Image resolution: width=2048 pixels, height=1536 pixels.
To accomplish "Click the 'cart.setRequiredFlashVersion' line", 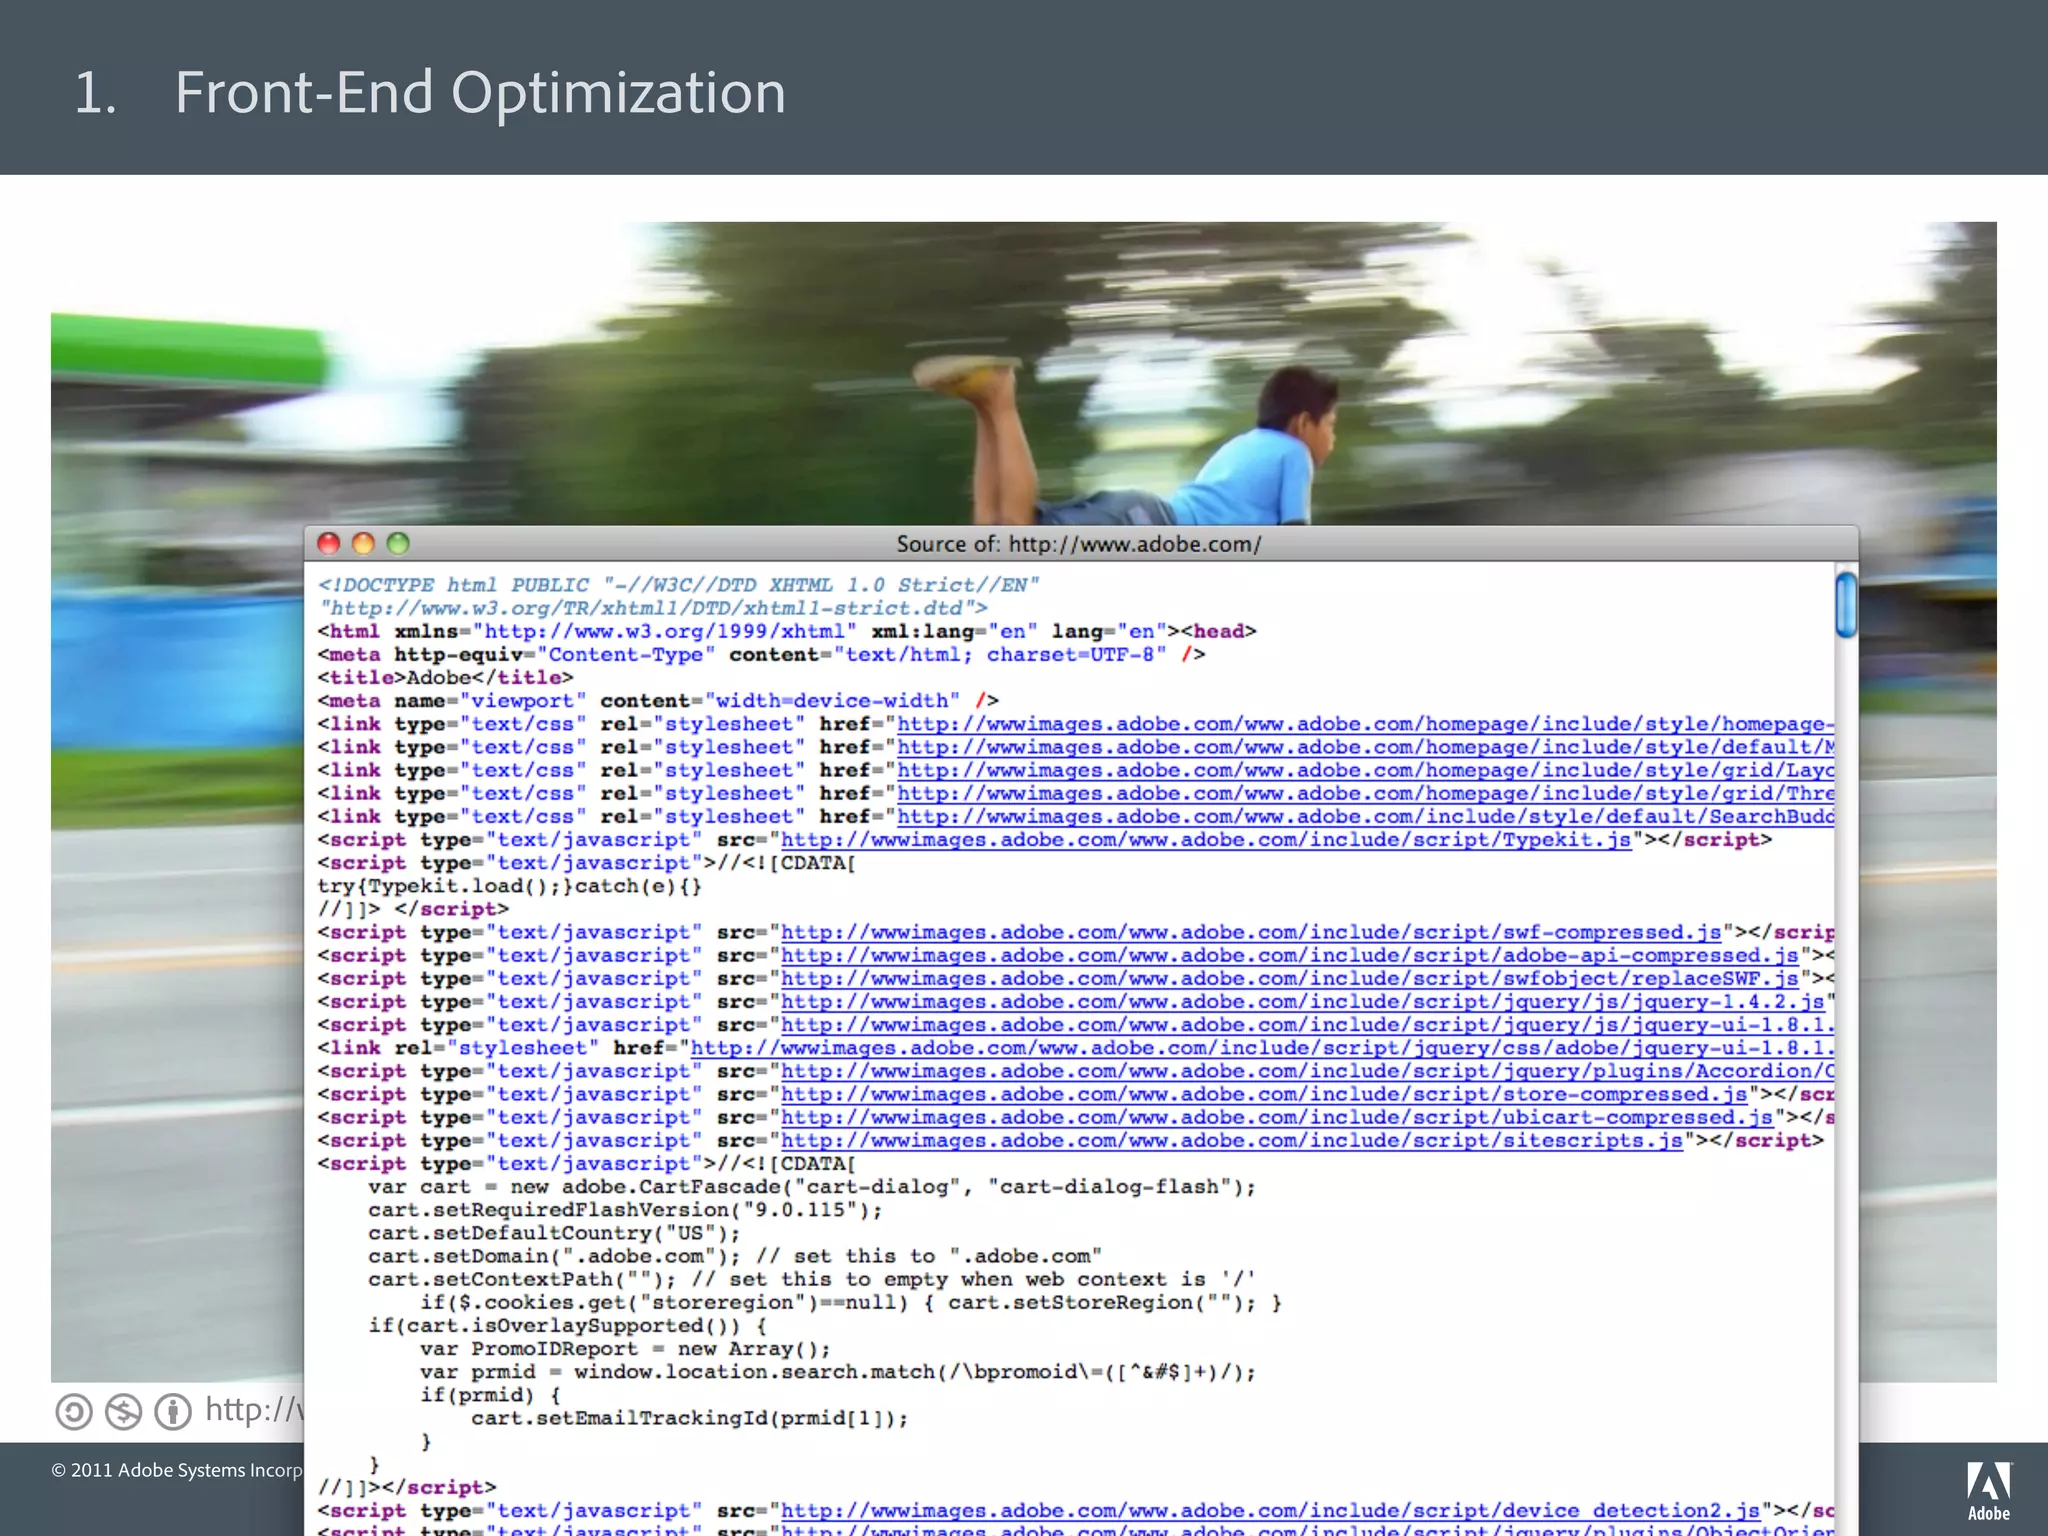I will 625,1210.
